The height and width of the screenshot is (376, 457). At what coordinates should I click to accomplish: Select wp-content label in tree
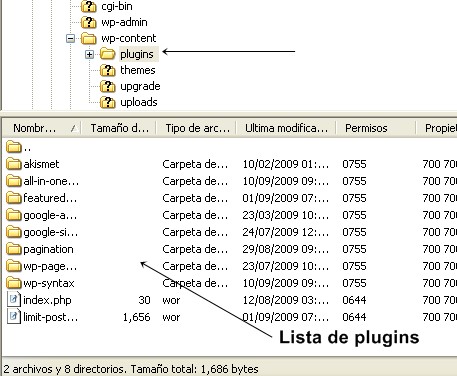(129, 38)
